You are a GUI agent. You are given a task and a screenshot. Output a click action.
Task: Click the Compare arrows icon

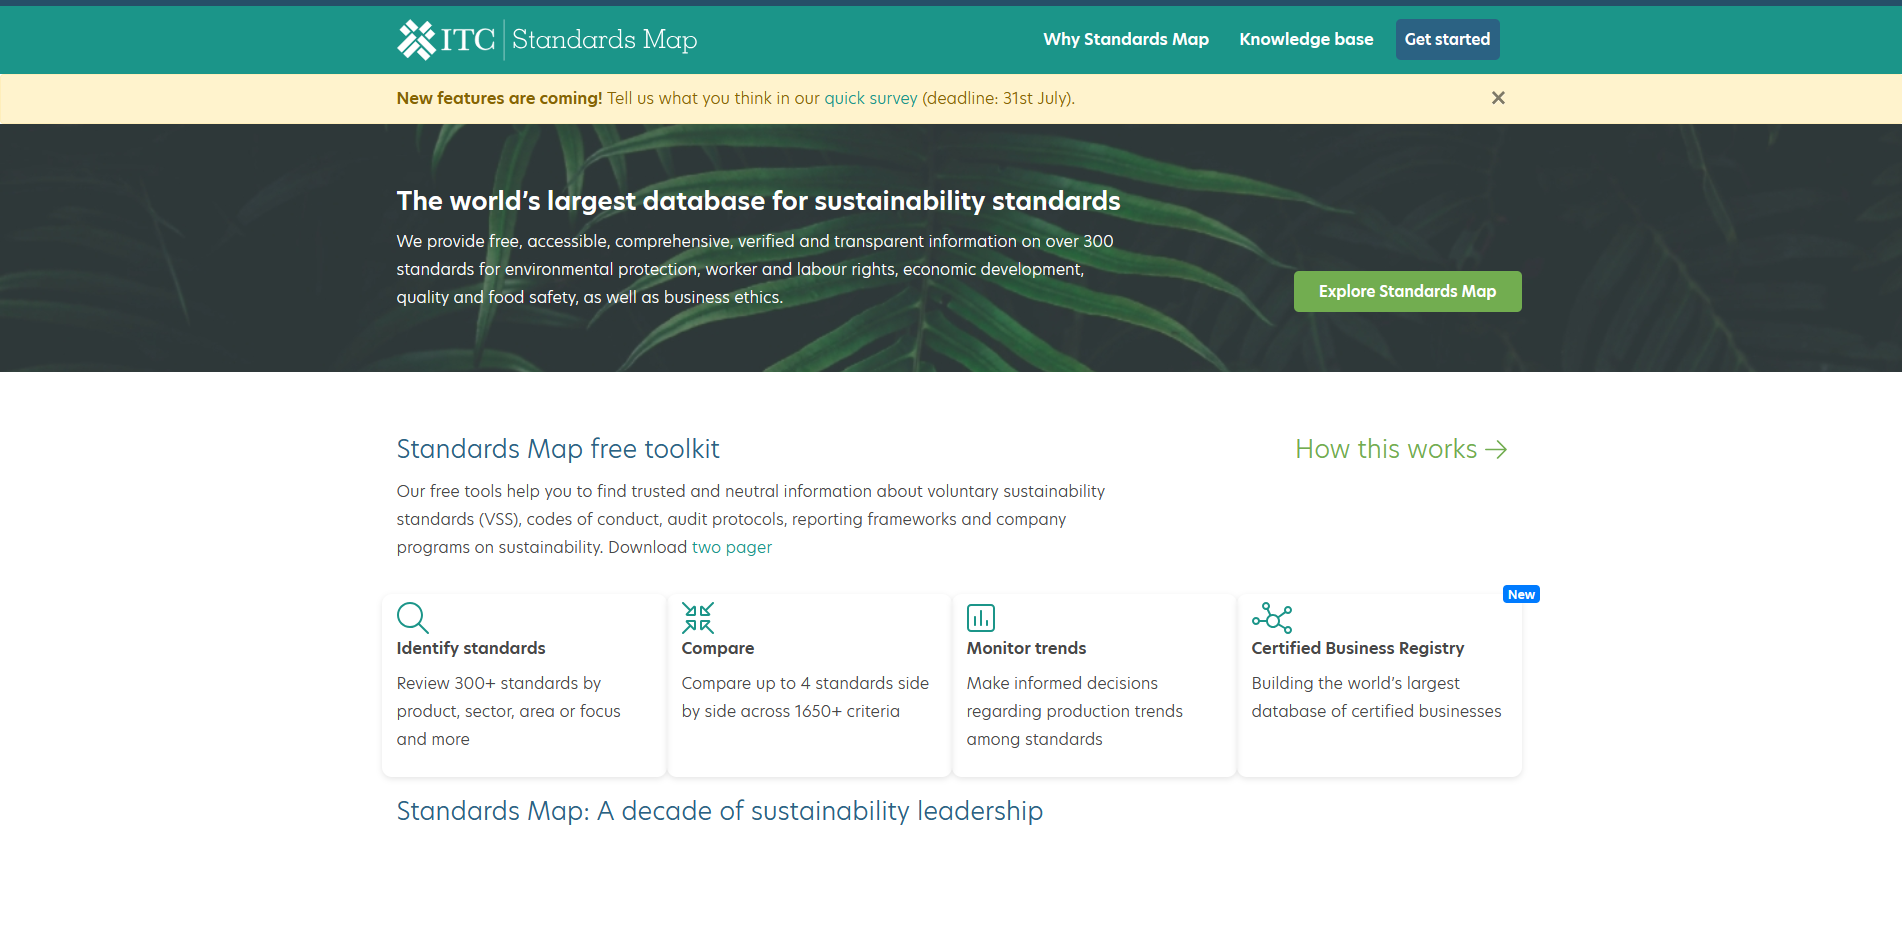point(697,617)
